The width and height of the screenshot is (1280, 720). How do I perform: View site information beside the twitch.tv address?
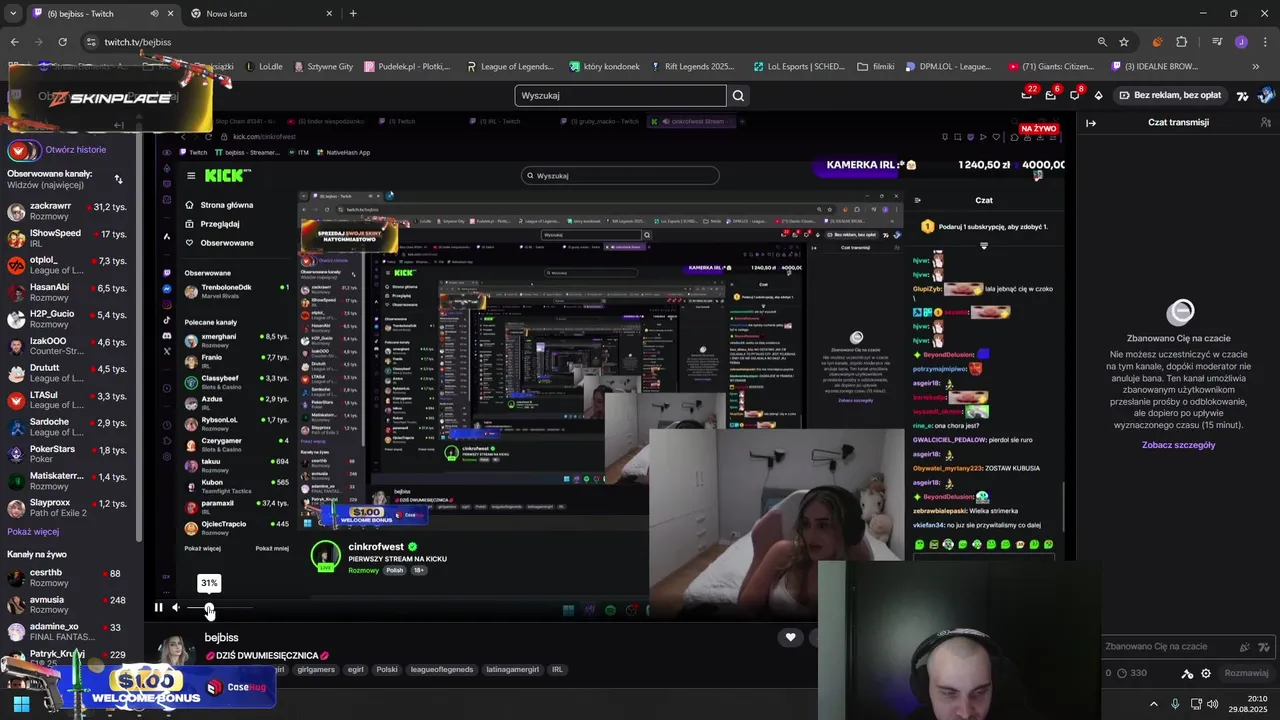pos(91,42)
